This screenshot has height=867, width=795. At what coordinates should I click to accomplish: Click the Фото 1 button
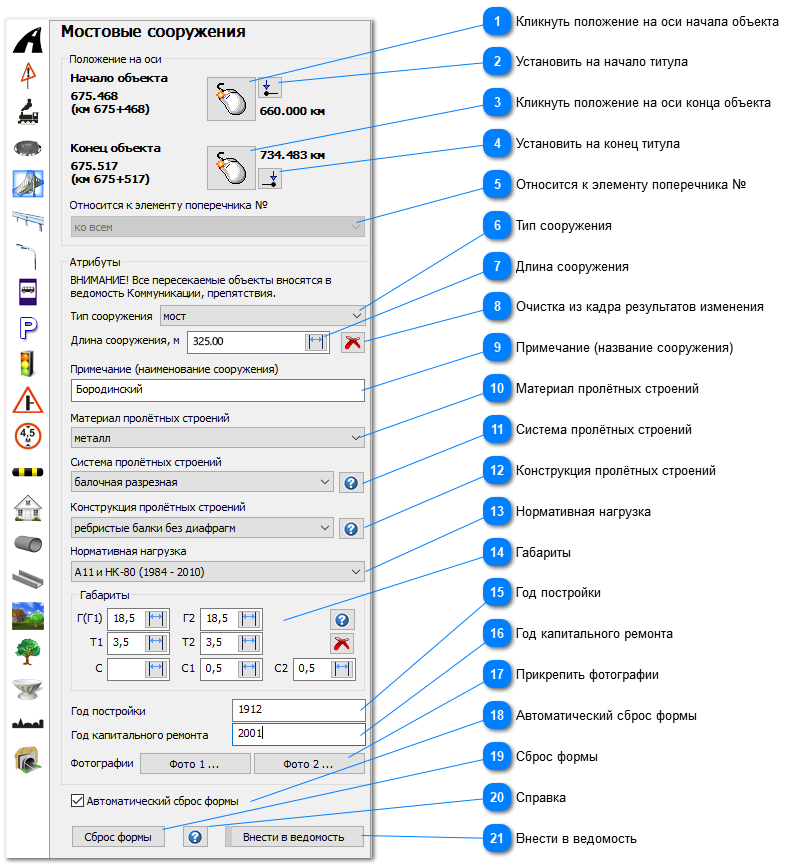tap(195, 764)
